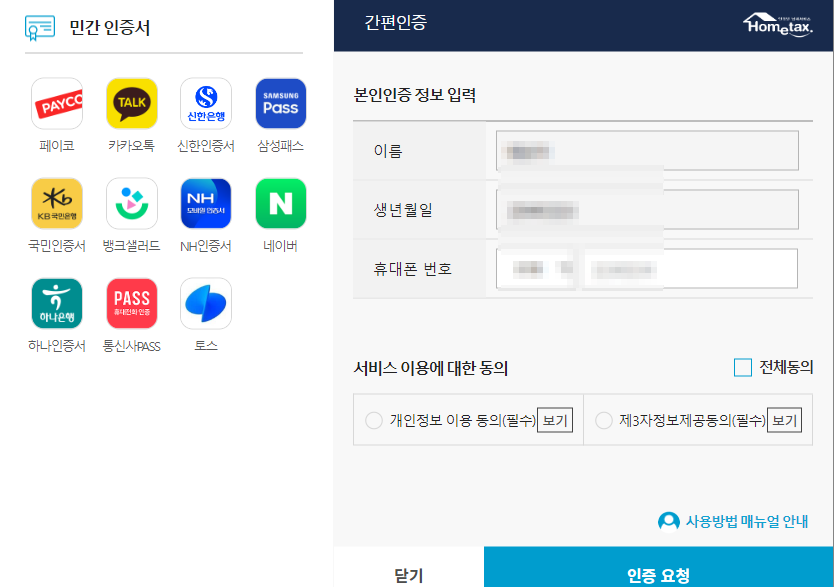Click the NH인증서 label
834x587 pixels.
[206, 246]
